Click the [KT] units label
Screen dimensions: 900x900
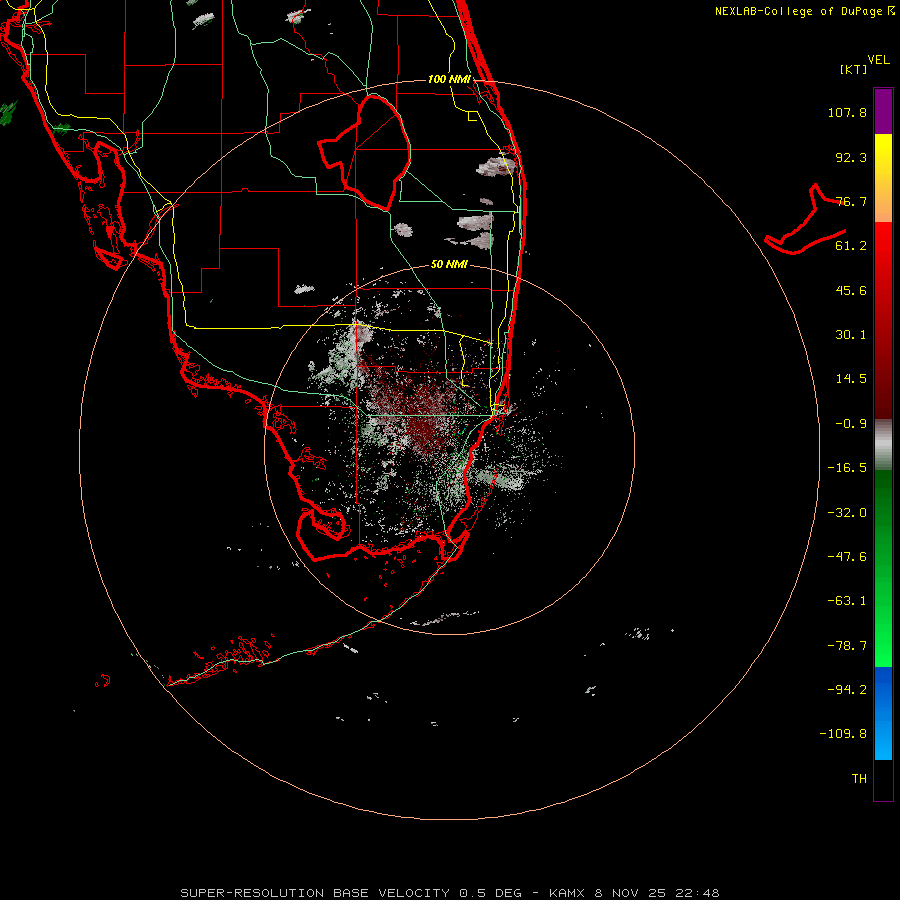point(854,69)
